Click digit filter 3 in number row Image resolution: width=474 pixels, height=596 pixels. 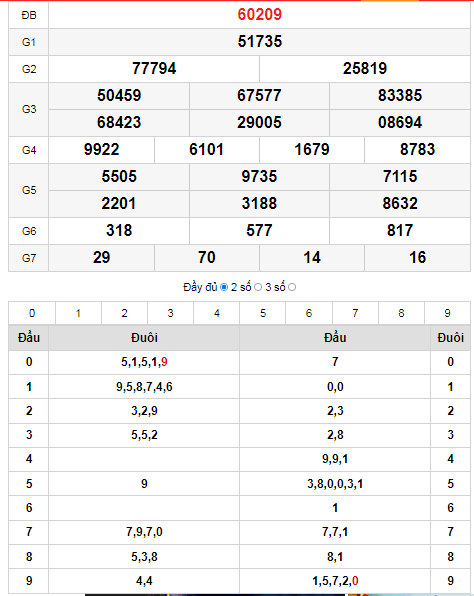click(170, 313)
